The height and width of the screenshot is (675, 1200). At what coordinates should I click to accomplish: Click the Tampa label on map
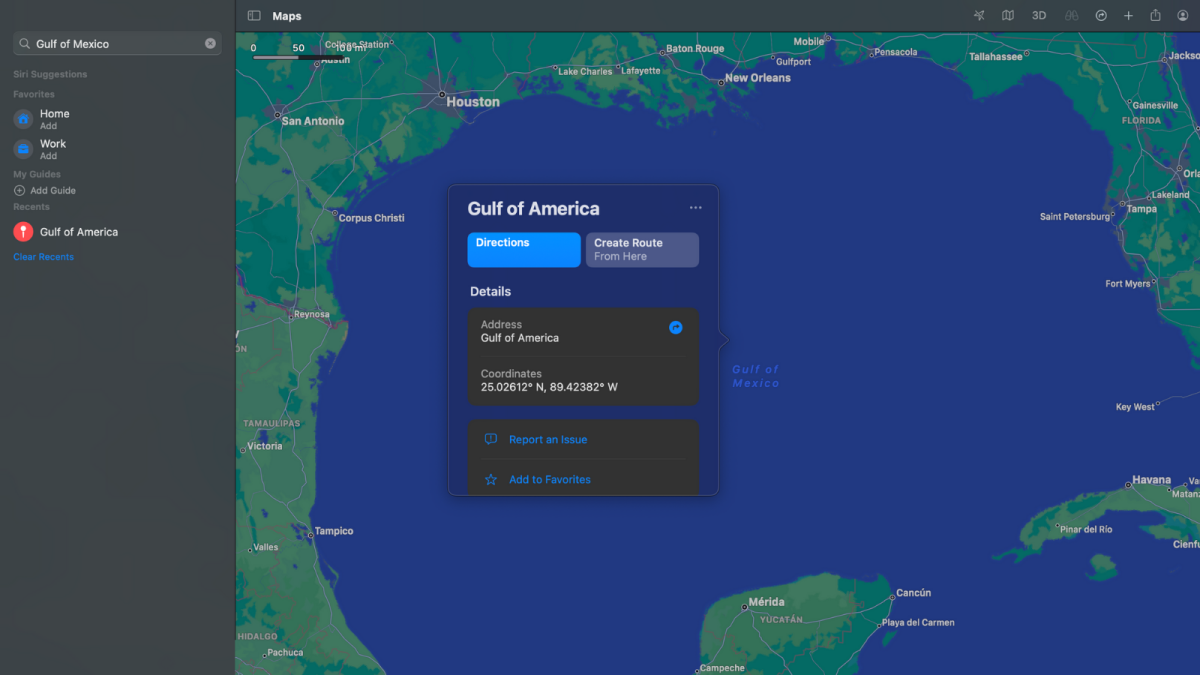[1142, 209]
